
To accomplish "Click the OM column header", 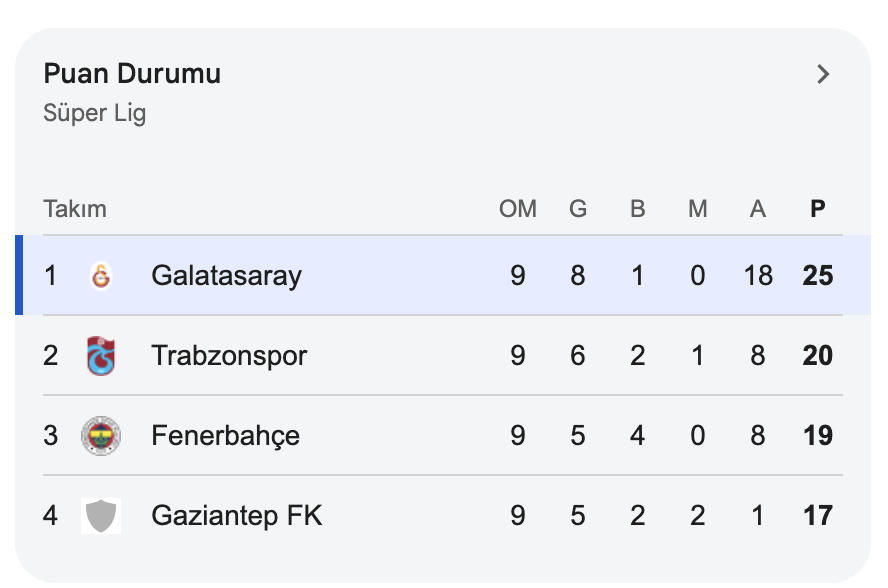I will (518, 210).
